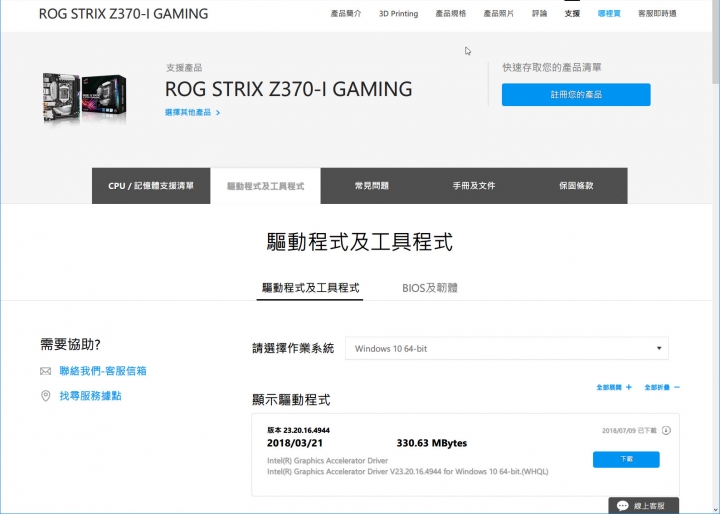The image size is (720, 514).
Task: Click the page vertical scrollbar thumb
Action: coord(716,41)
